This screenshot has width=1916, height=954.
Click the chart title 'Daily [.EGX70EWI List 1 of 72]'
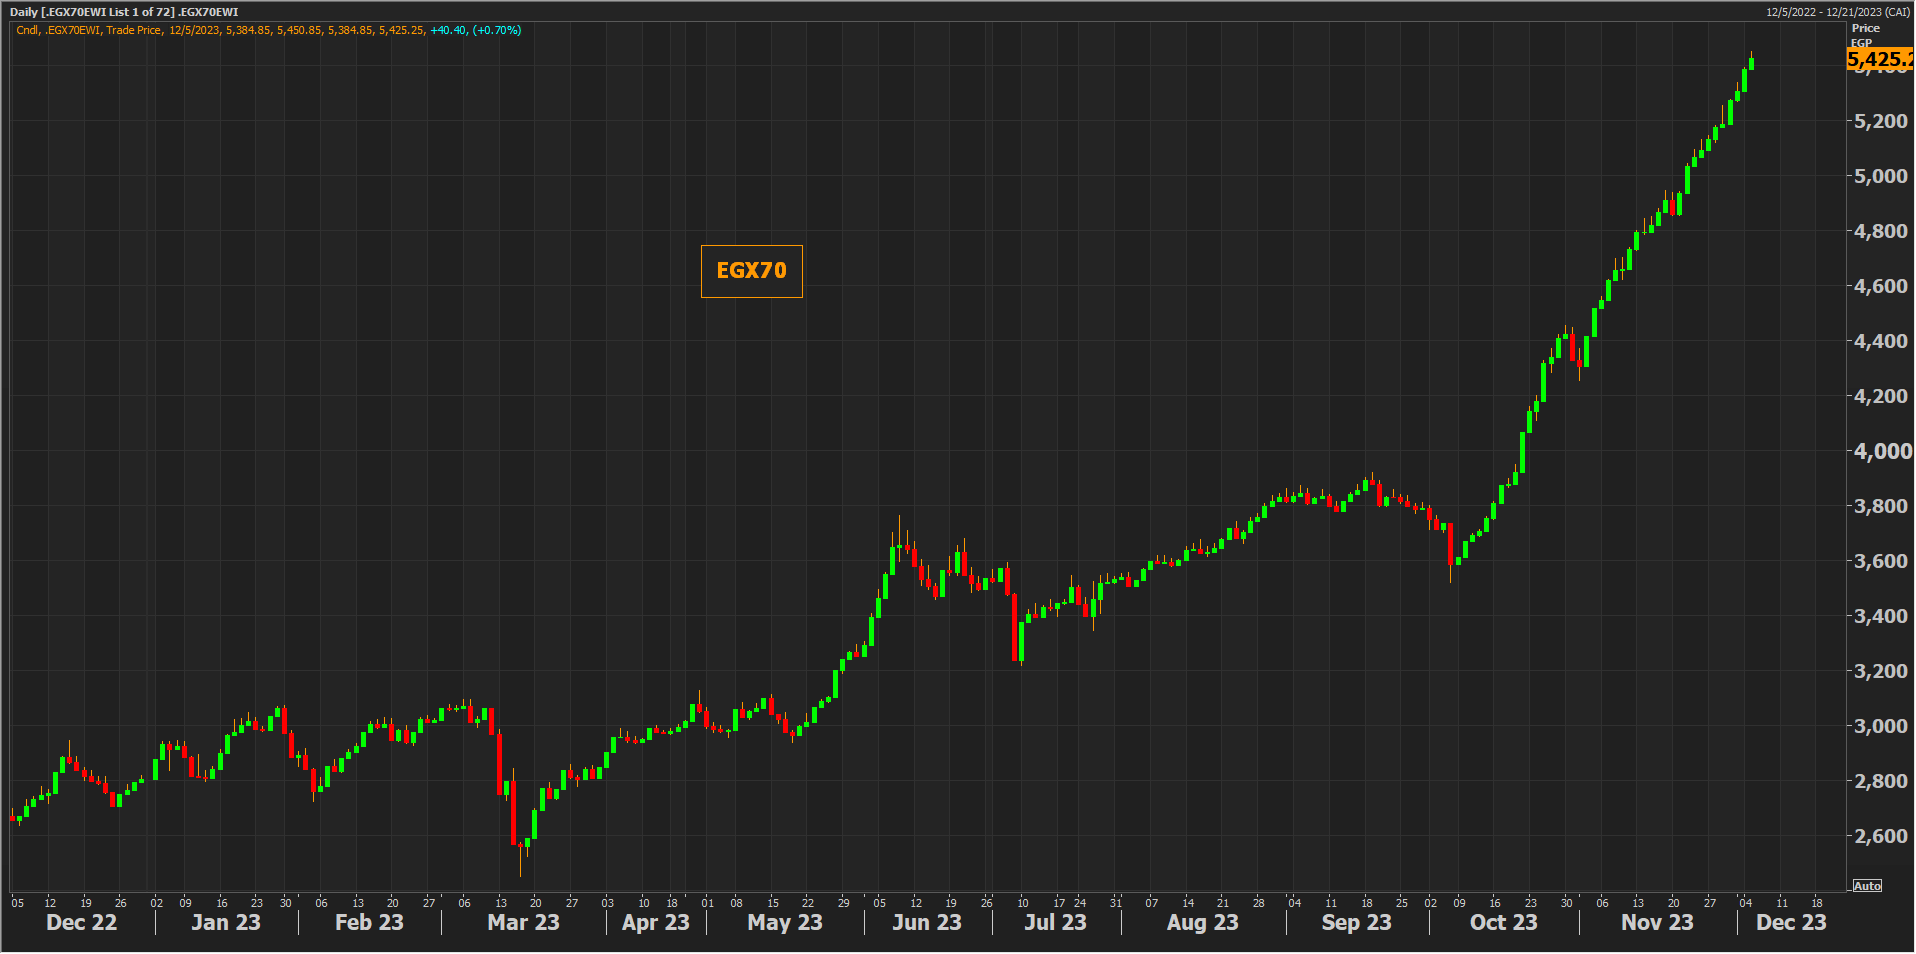click(x=123, y=12)
